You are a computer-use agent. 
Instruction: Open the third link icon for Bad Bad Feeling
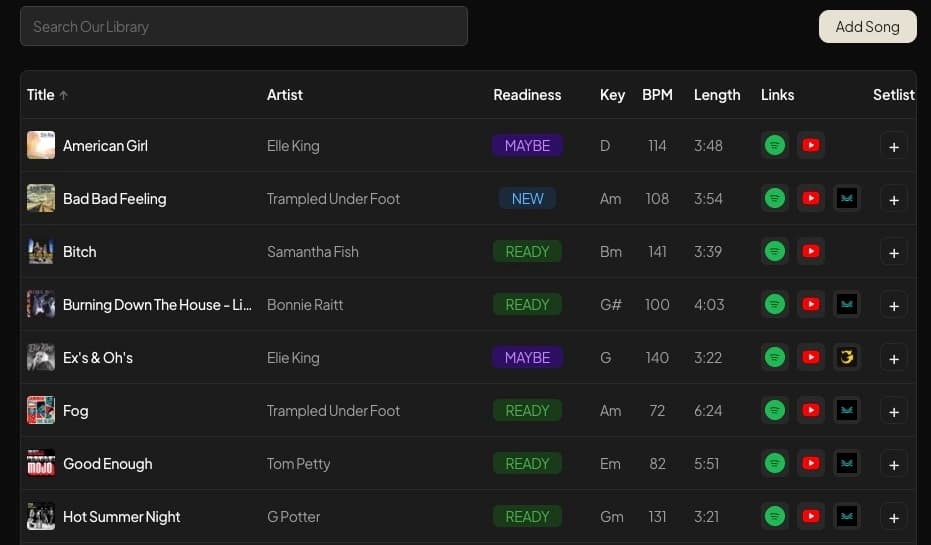(847, 198)
